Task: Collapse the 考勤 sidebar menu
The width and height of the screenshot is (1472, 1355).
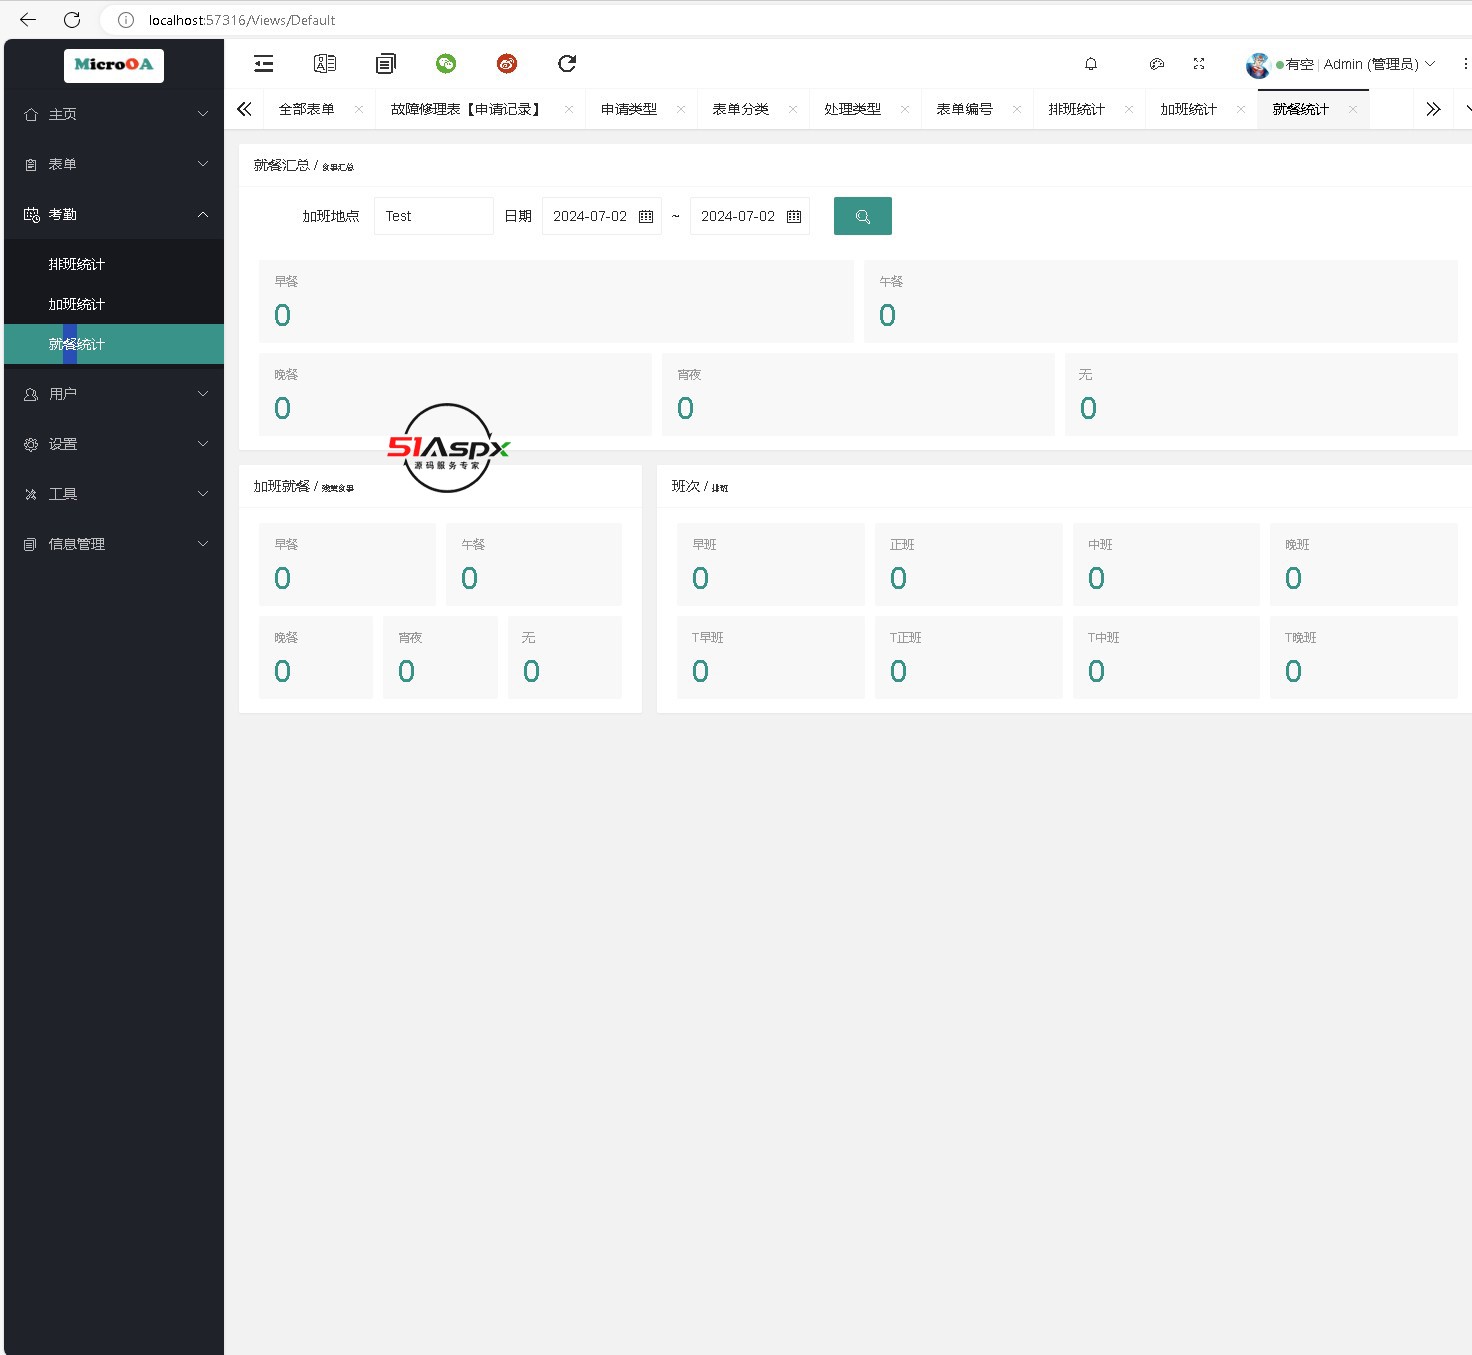Action: 114,214
